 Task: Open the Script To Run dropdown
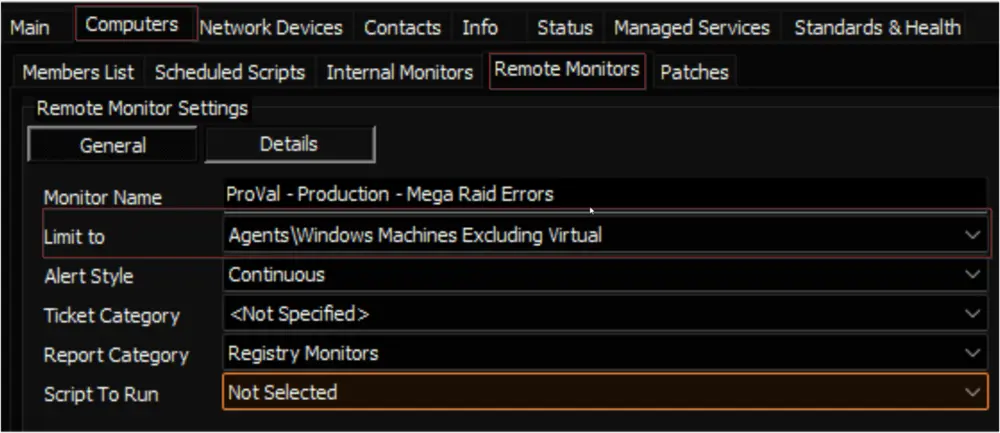coord(605,392)
